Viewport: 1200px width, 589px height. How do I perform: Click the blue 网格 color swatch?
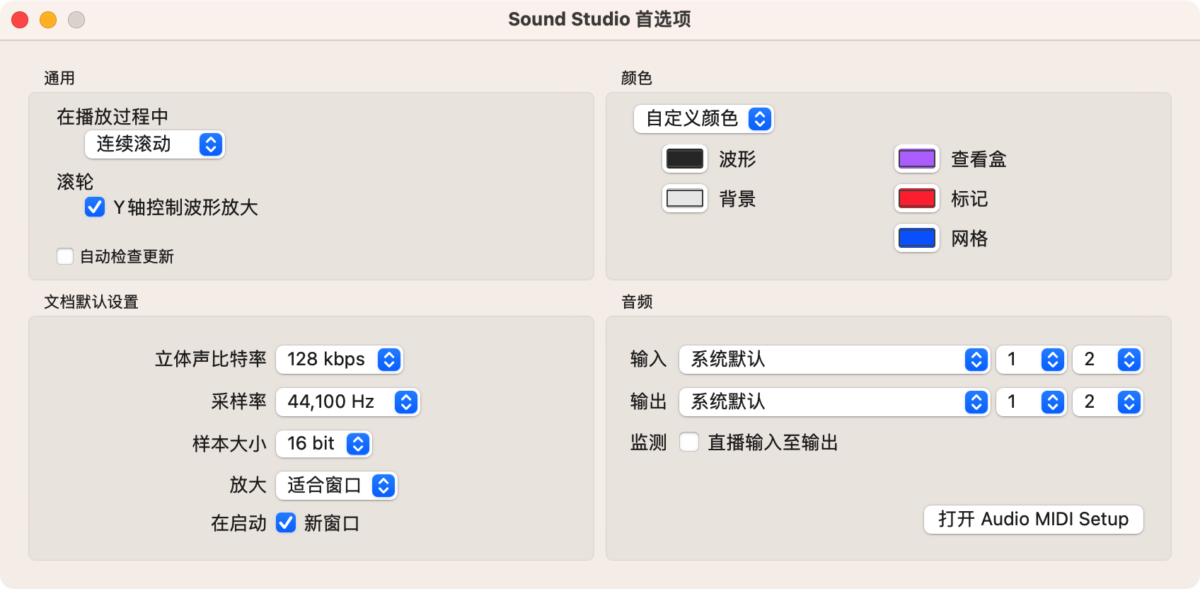(916, 239)
